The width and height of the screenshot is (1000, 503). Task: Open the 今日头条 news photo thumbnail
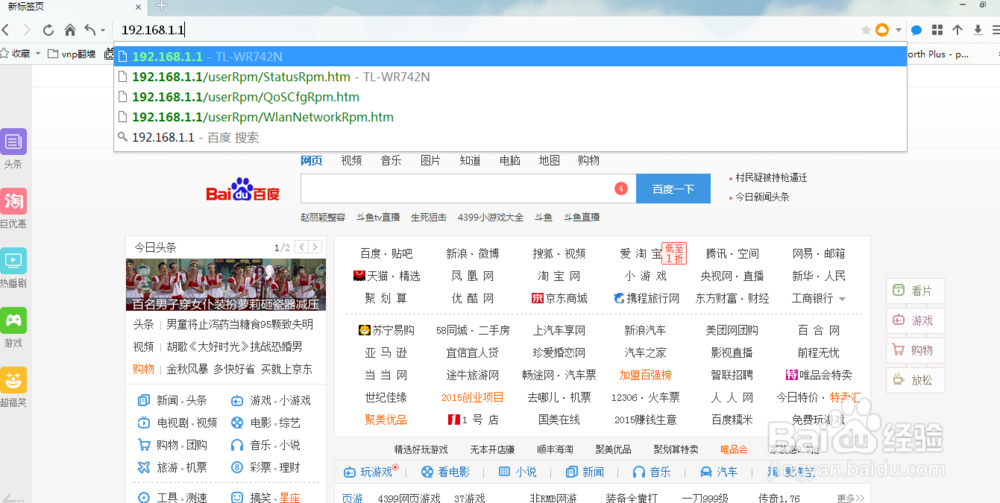[x=226, y=284]
